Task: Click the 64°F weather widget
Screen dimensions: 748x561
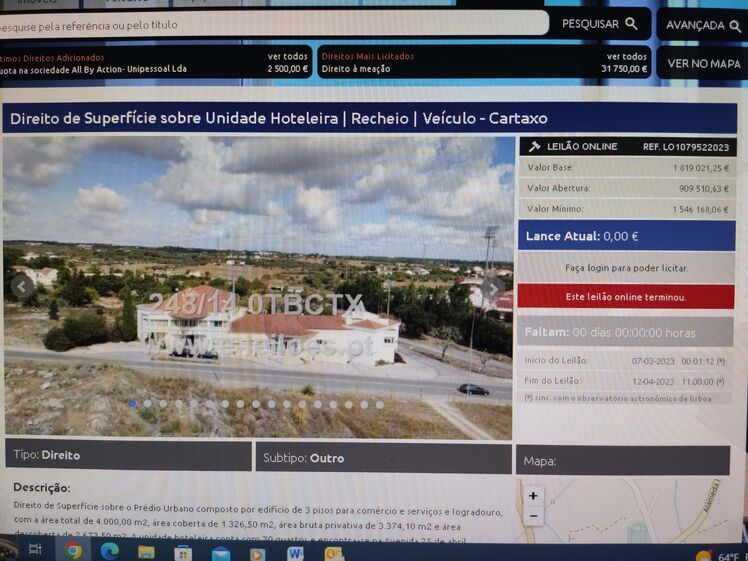Action: [720, 556]
